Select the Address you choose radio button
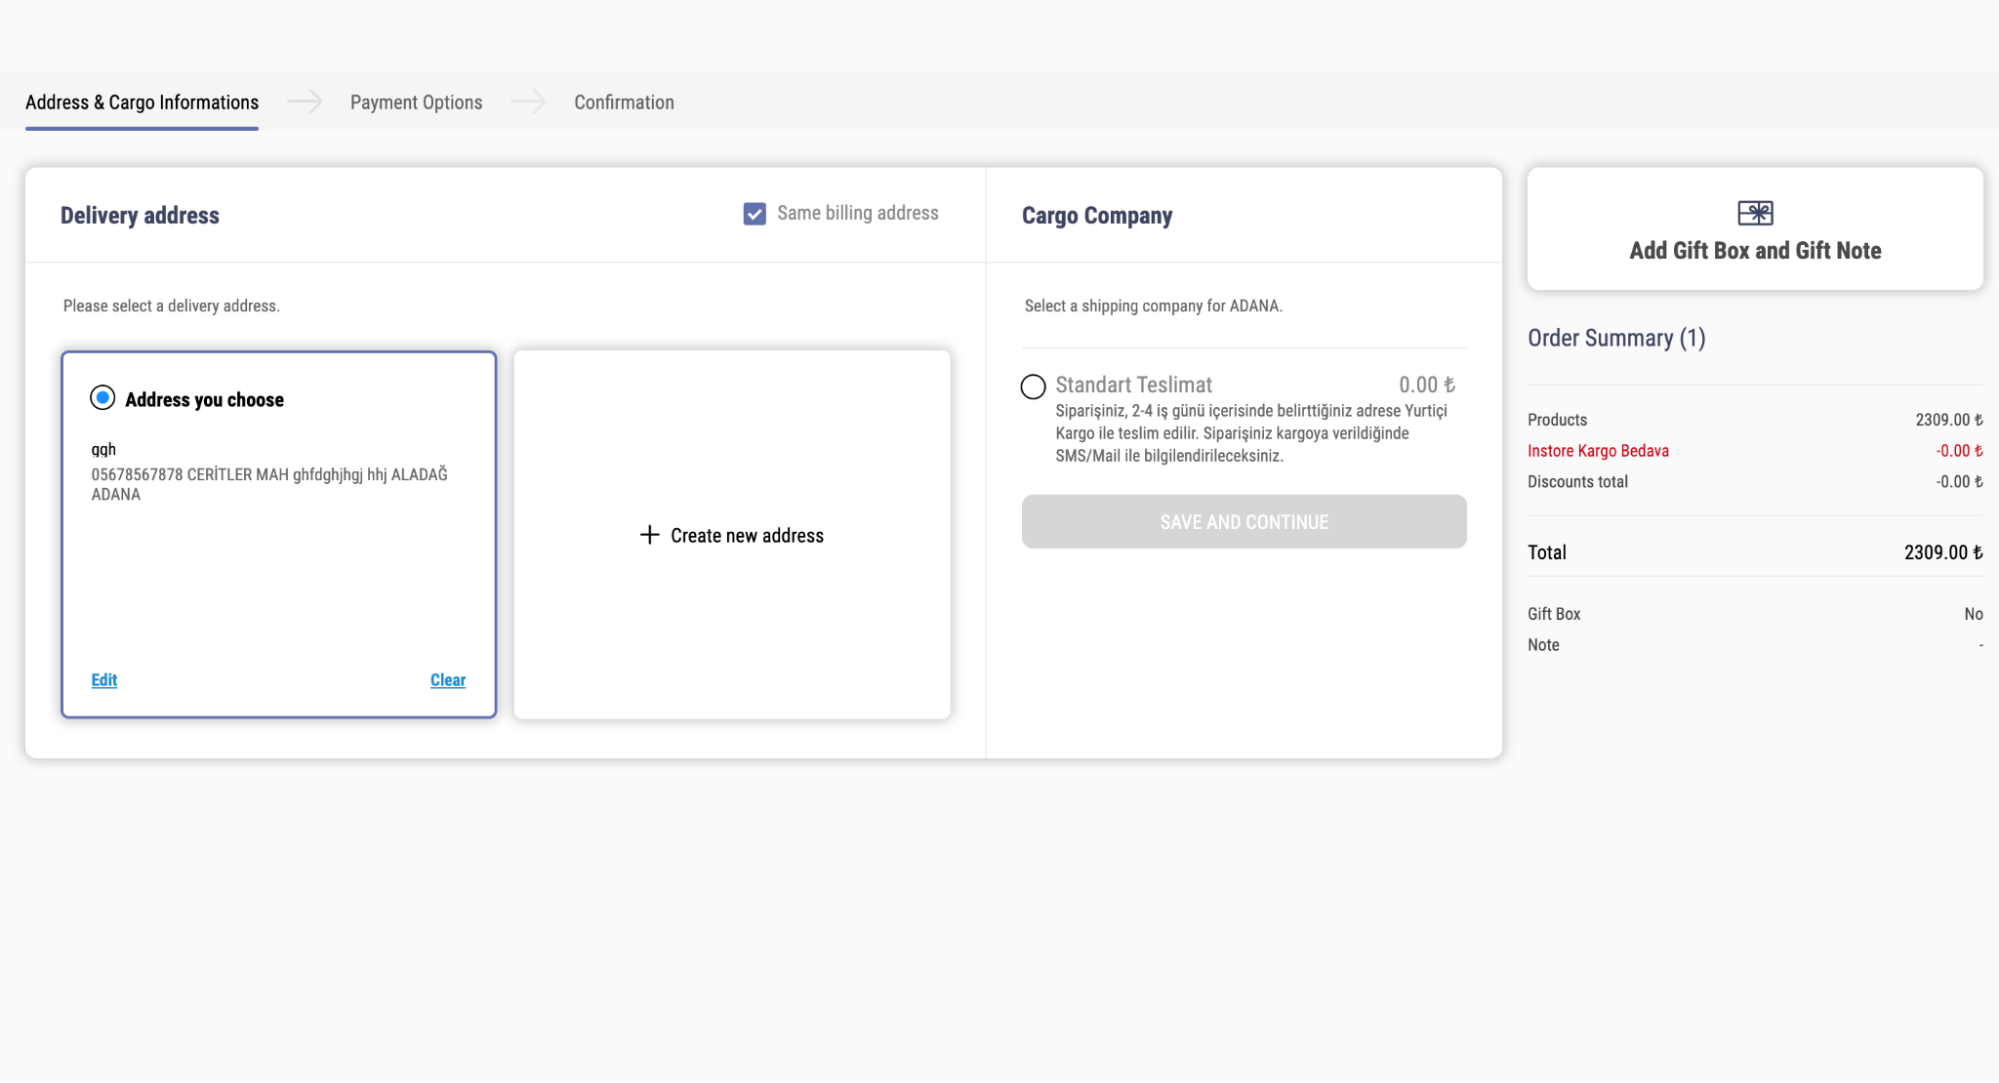This screenshot has width=1999, height=1083. [x=102, y=398]
